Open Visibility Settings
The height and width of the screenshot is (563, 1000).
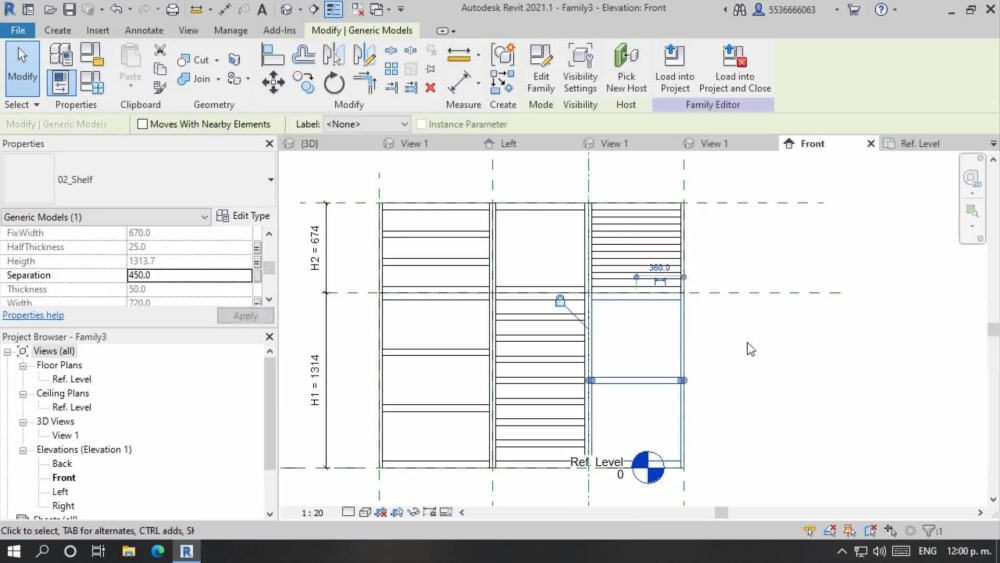pos(580,69)
